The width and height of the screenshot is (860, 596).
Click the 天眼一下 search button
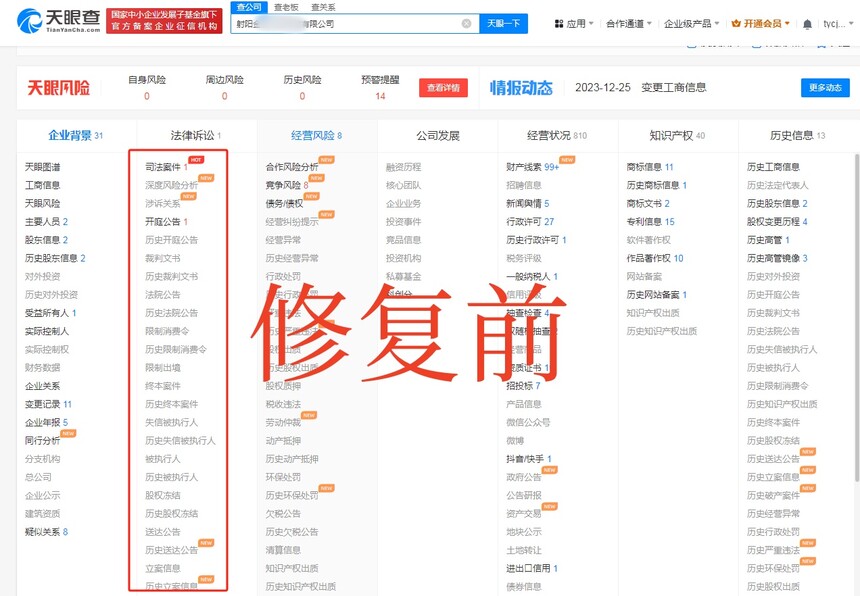[503, 24]
